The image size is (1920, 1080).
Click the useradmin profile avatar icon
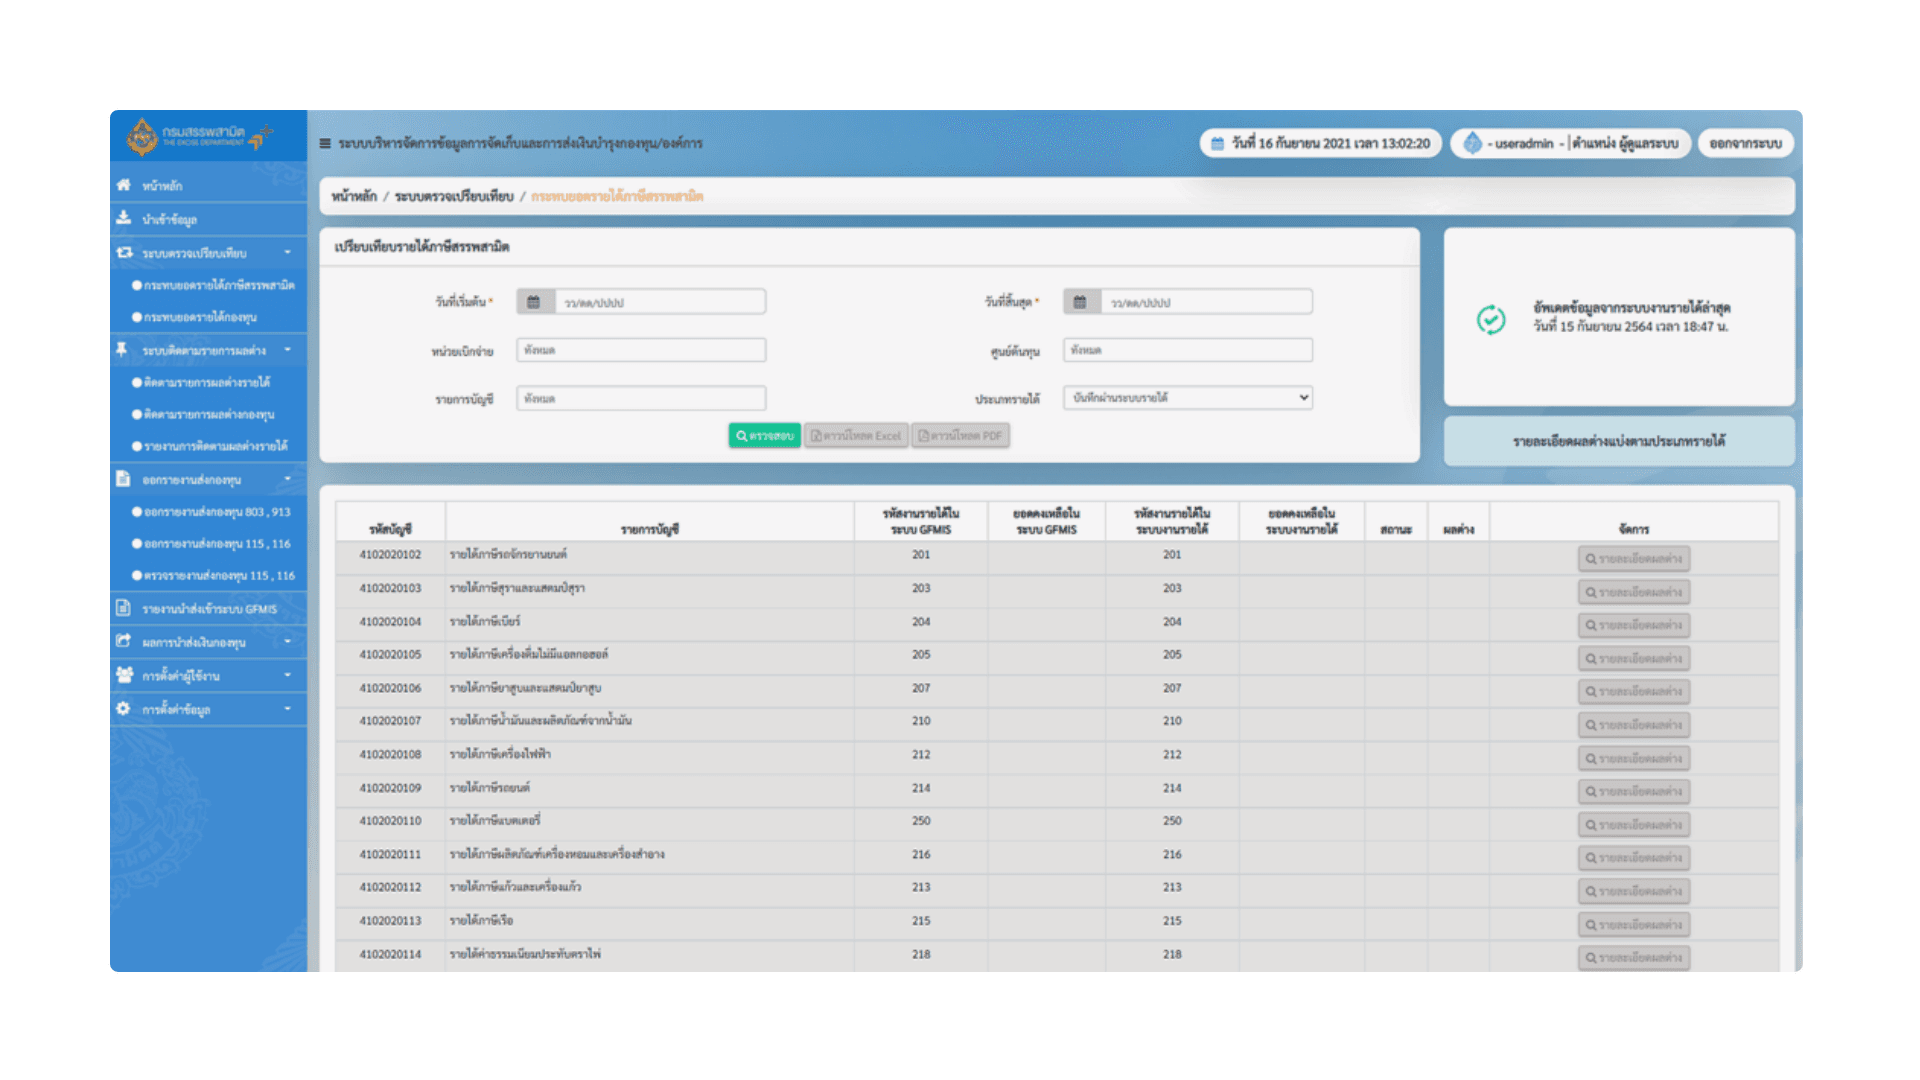click(1473, 144)
